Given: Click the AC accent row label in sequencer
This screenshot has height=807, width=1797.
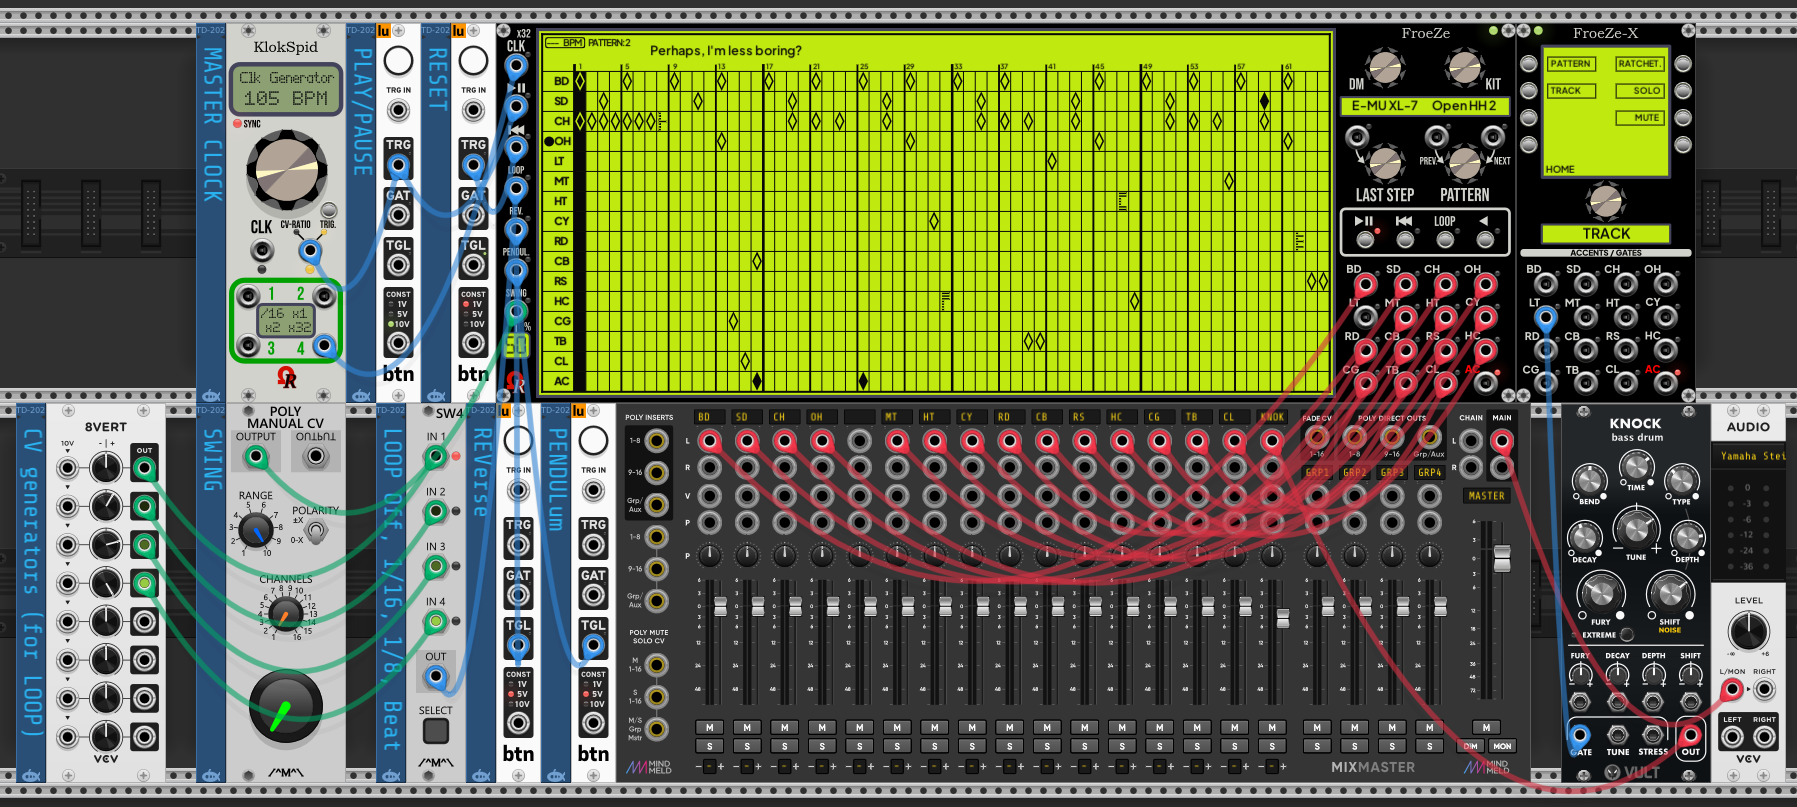Looking at the screenshot, I should pyautogui.click(x=561, y=381).
